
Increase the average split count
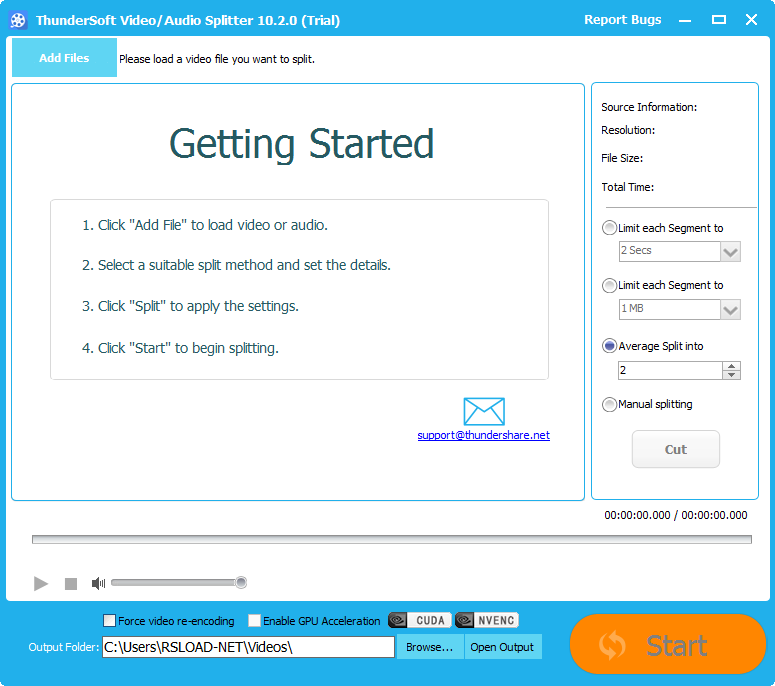[x=732, y=366]
